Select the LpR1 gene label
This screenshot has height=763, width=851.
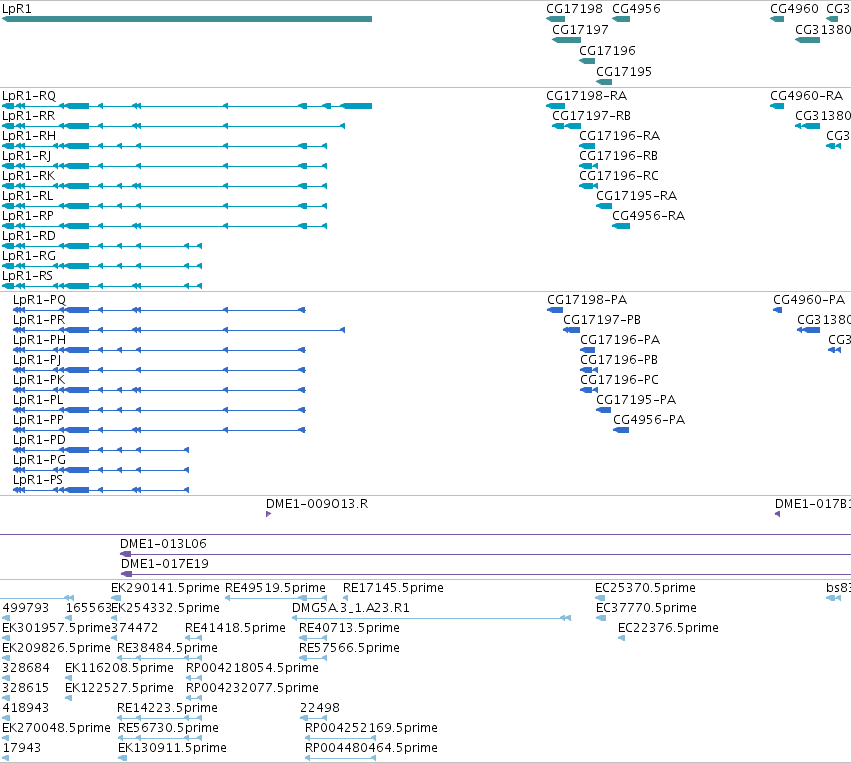(x=17, y=9)
